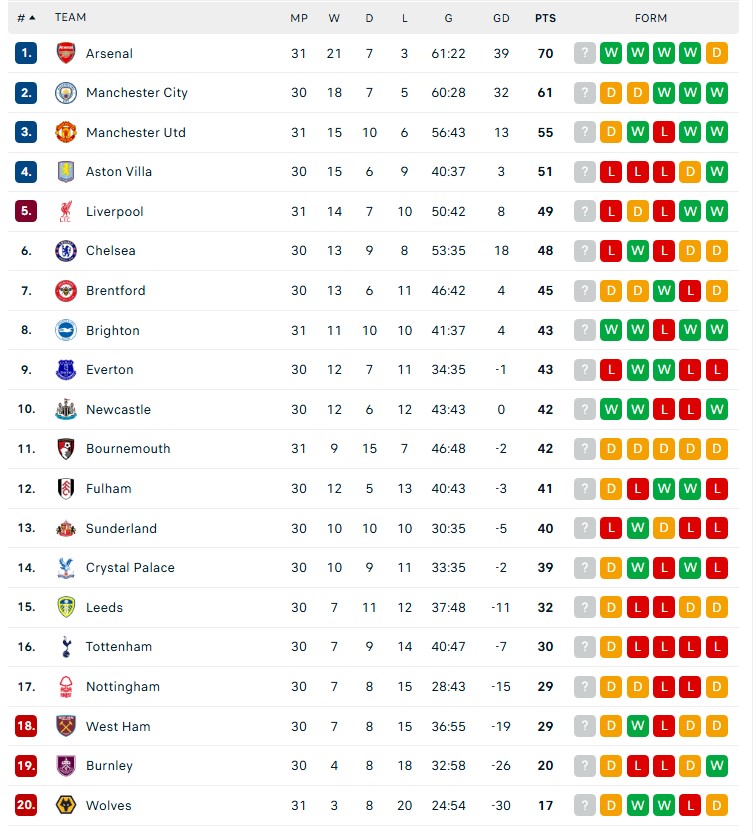Click West Ham's red relegation position marker

(x=24, y=726)
